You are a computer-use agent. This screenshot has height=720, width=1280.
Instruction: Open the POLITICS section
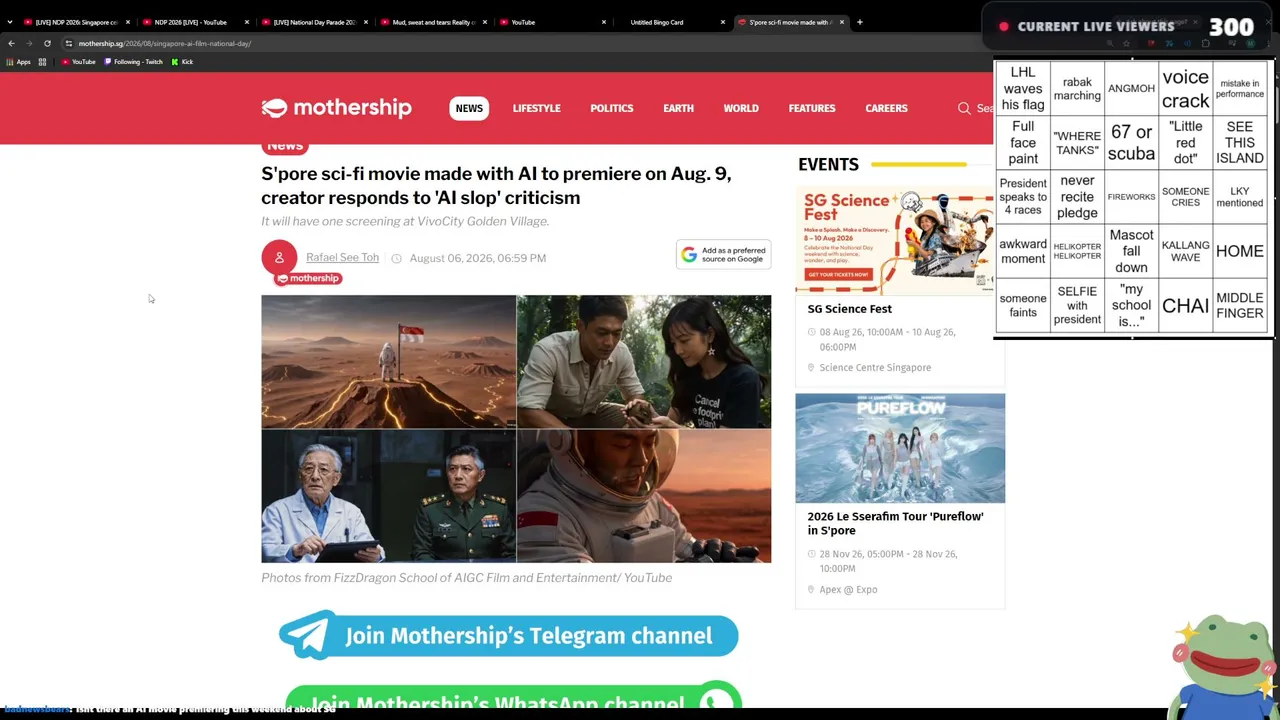point(612,108)
